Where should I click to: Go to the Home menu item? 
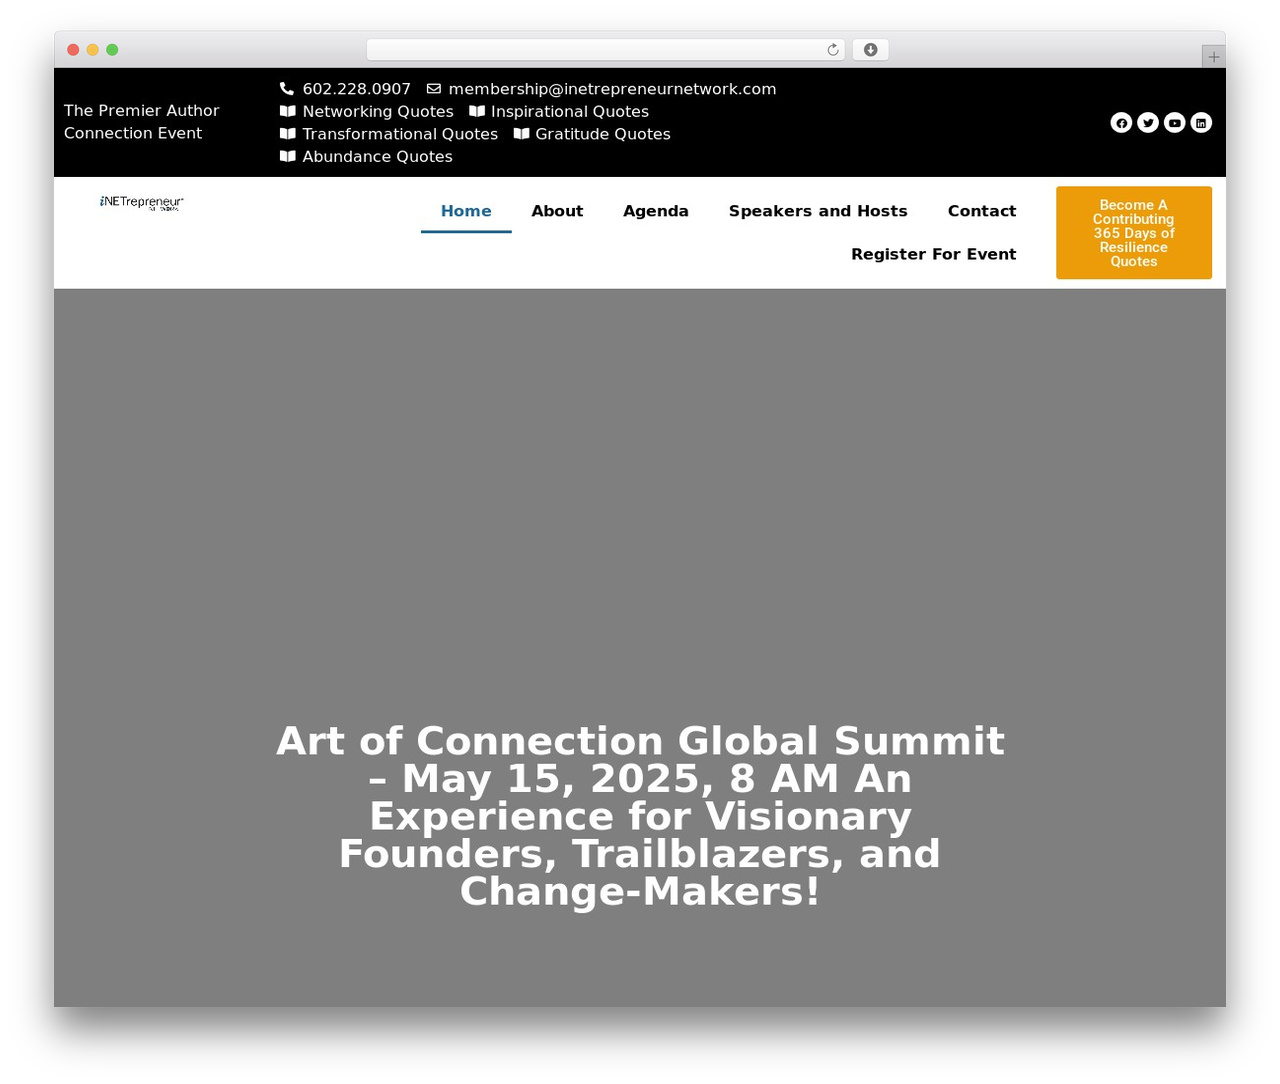pos(466,211)
